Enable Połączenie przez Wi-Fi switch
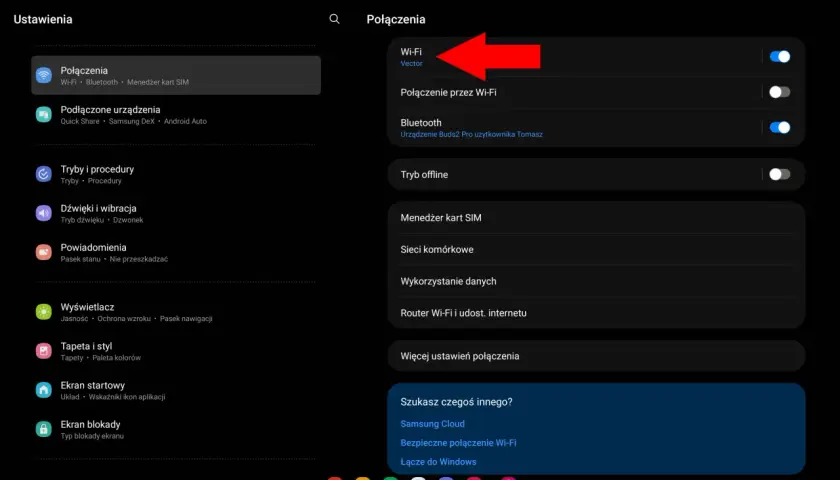 779,92
